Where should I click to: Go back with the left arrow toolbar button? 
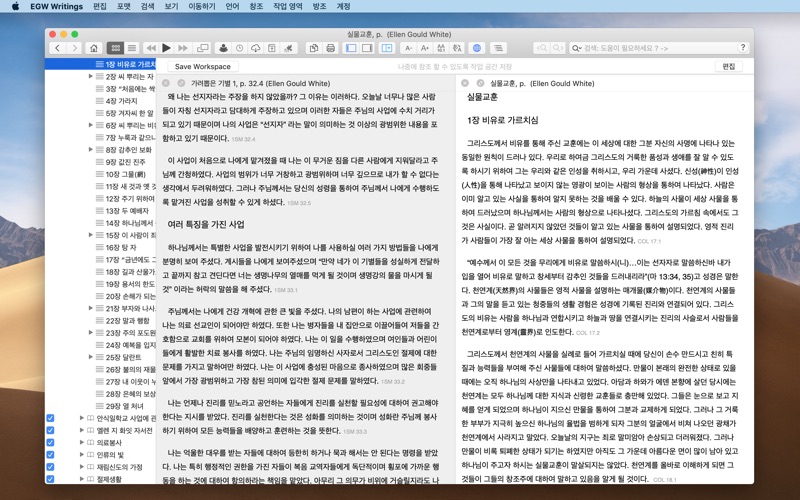pos(58,48)
